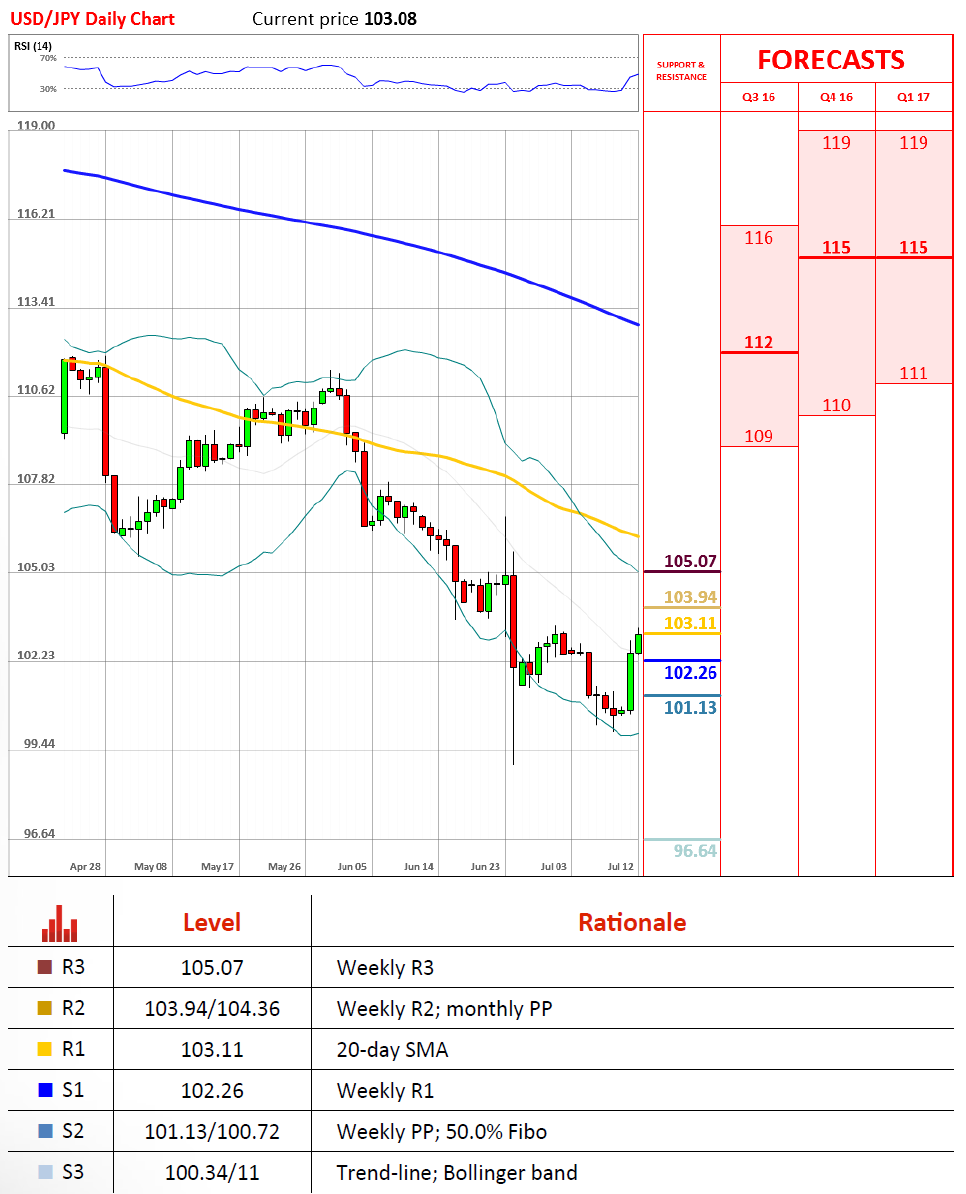Click the RSI 70% threshold label

click(x=48, y=58)
